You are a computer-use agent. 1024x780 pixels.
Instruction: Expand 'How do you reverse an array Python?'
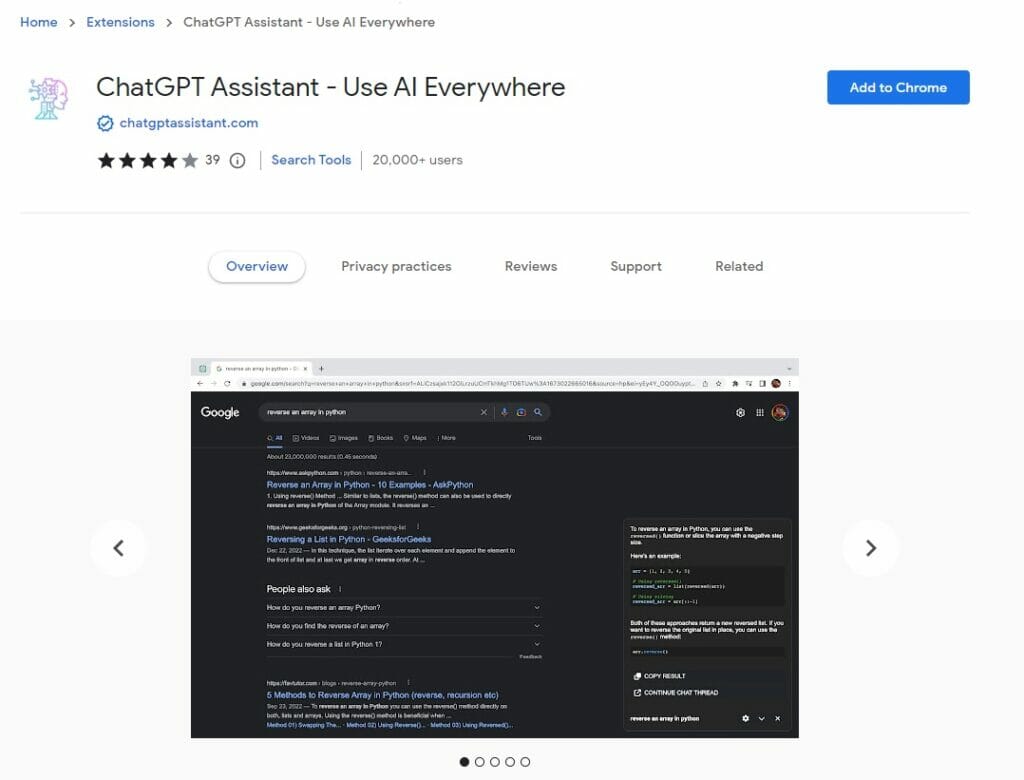[x=404, y=608]
